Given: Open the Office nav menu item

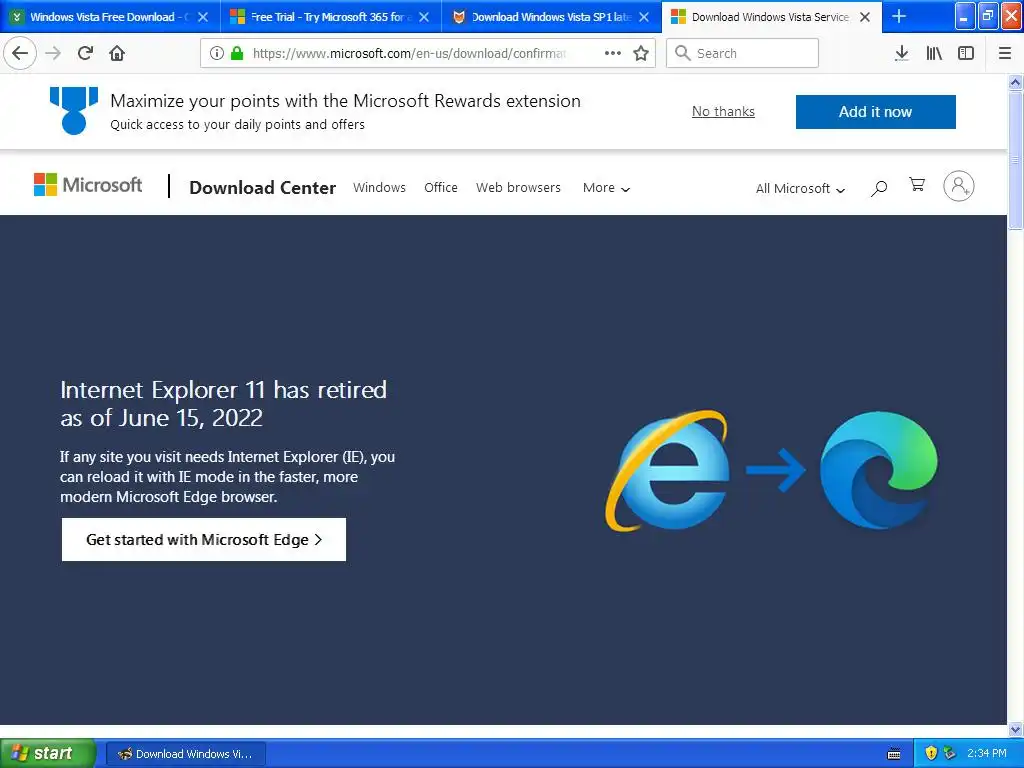Looking at the screenshot, I should coord(441,187).
